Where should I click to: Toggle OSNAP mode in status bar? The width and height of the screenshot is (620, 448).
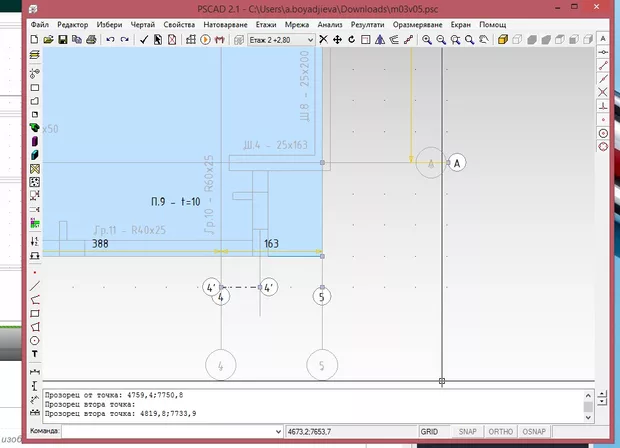pyautogui.click(x=534, y=431)
